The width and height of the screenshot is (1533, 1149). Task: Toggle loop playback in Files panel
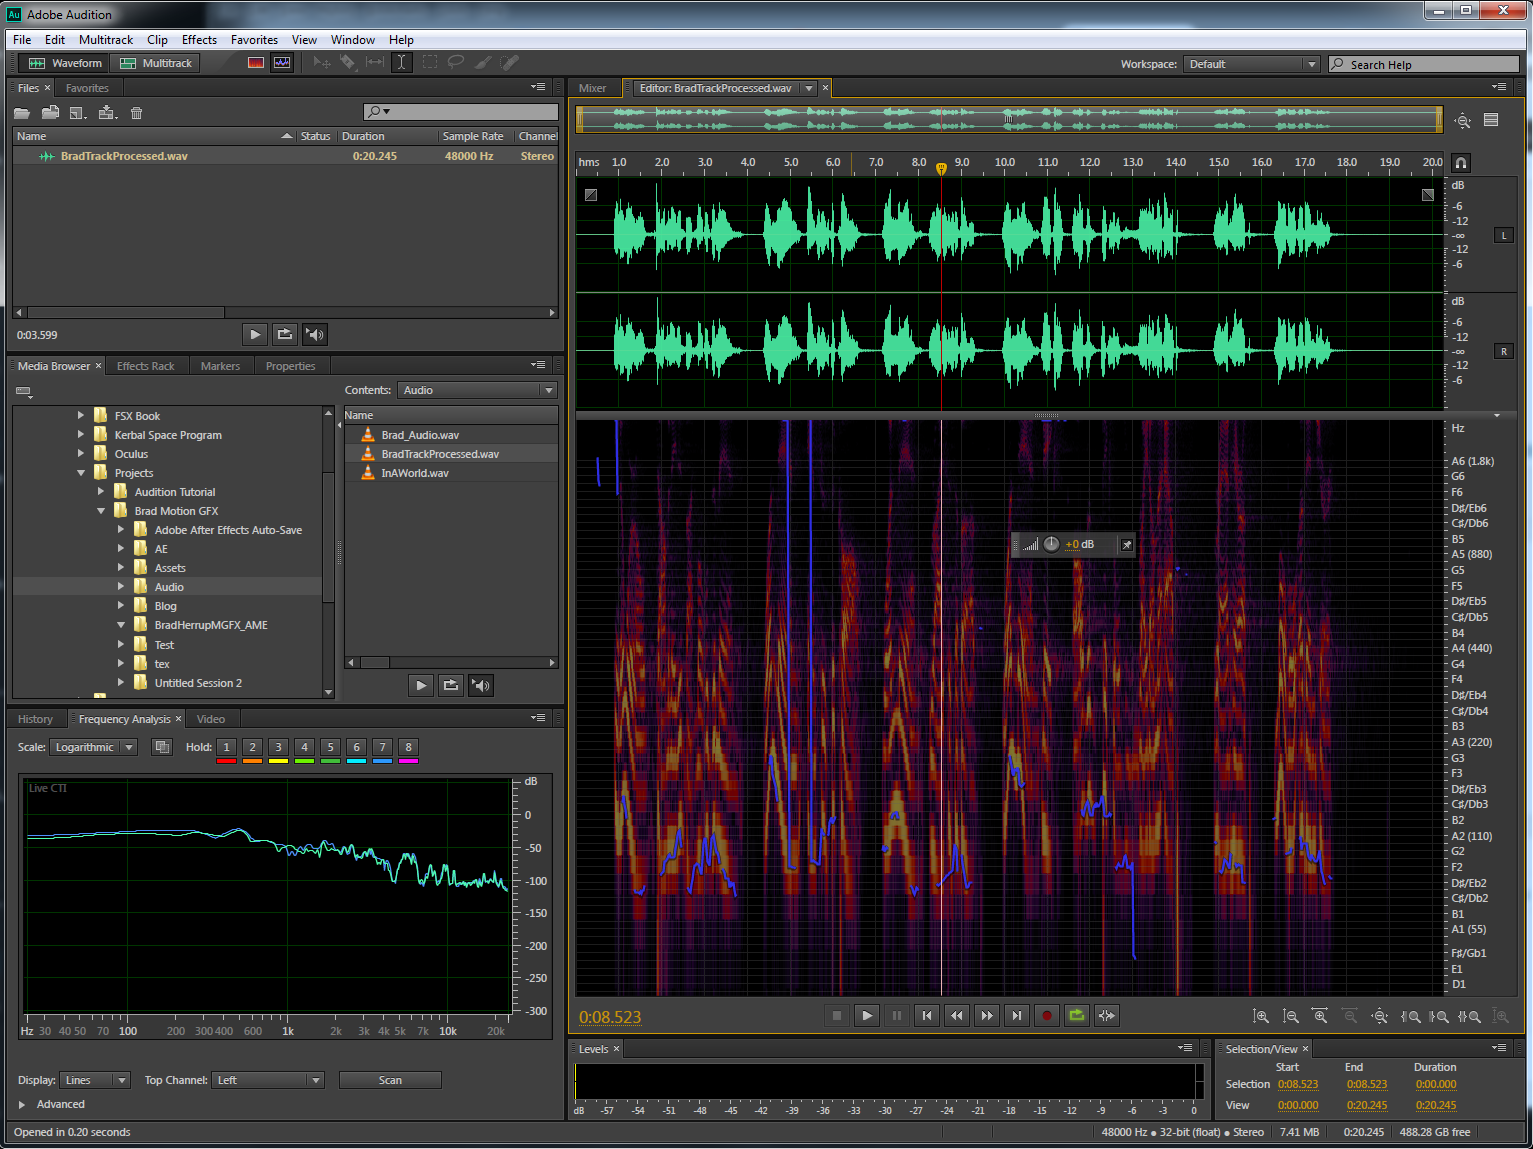pos(285,335)
